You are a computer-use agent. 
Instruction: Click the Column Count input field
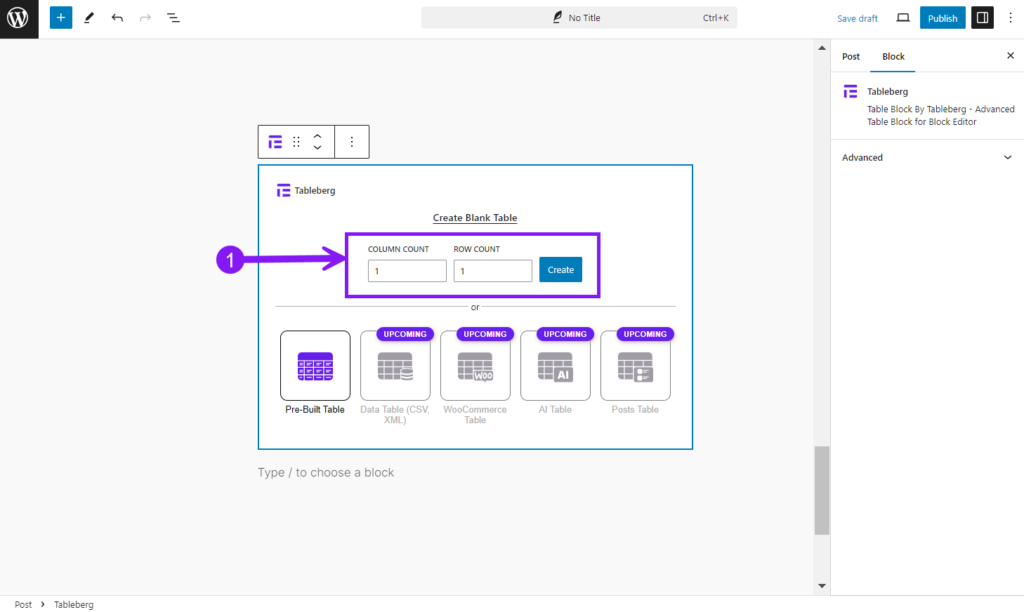pos(407,271)
